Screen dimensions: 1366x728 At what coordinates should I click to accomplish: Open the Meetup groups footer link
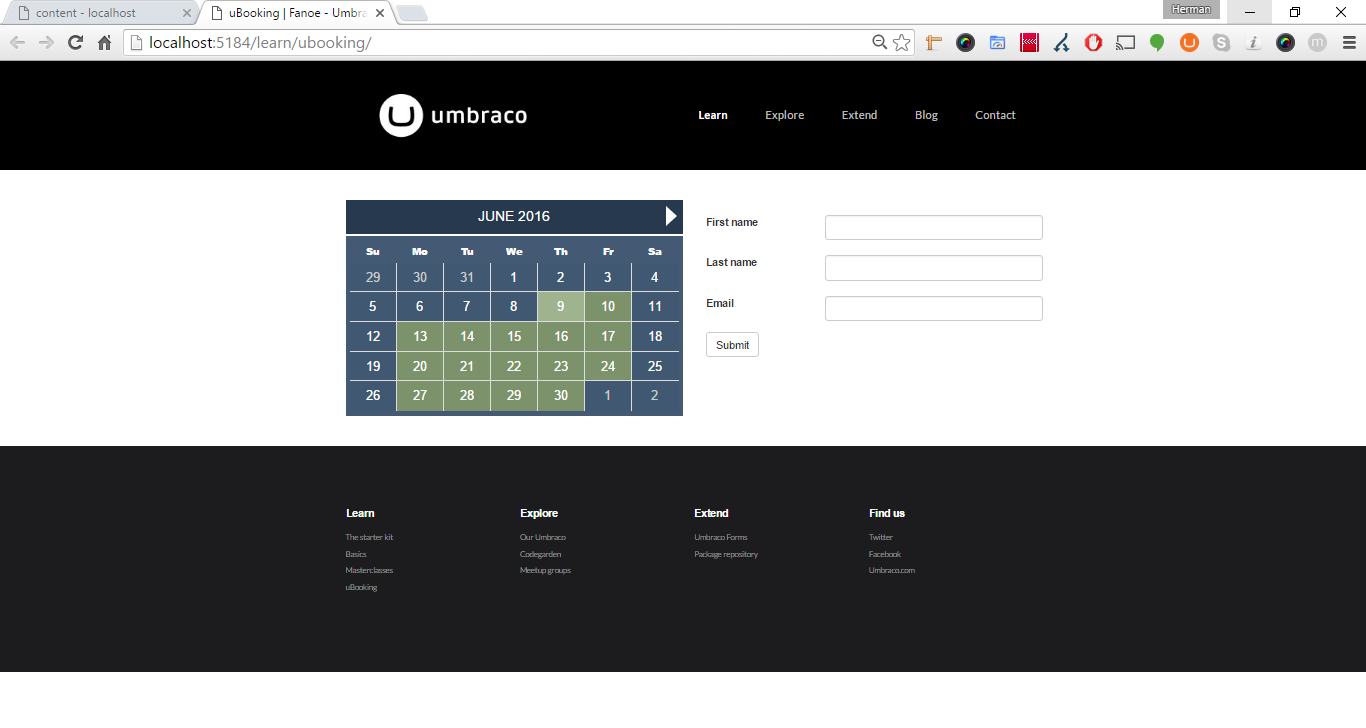click(x=545, y=571)
